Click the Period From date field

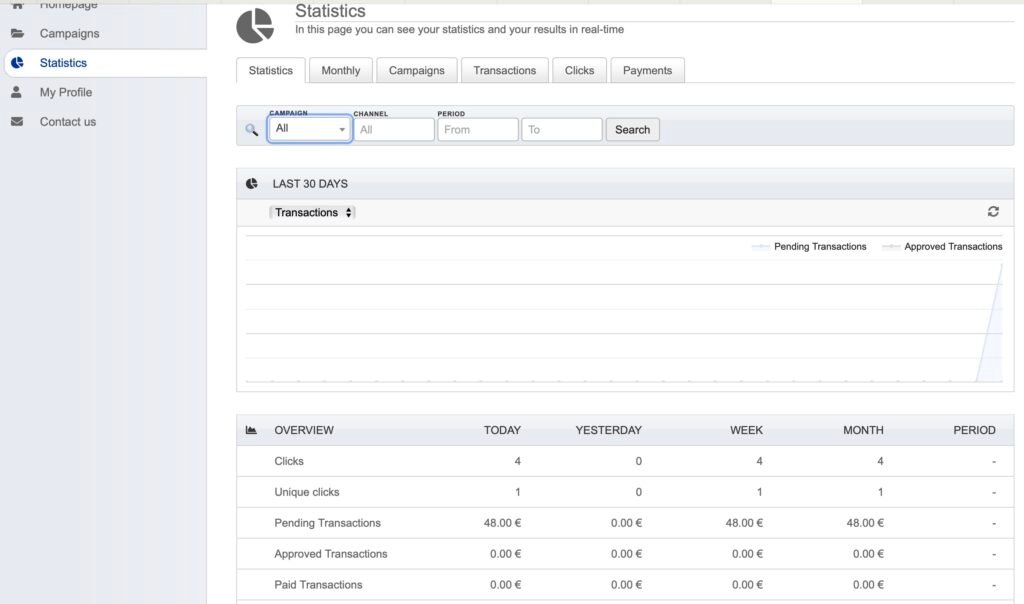pos(478,130)
